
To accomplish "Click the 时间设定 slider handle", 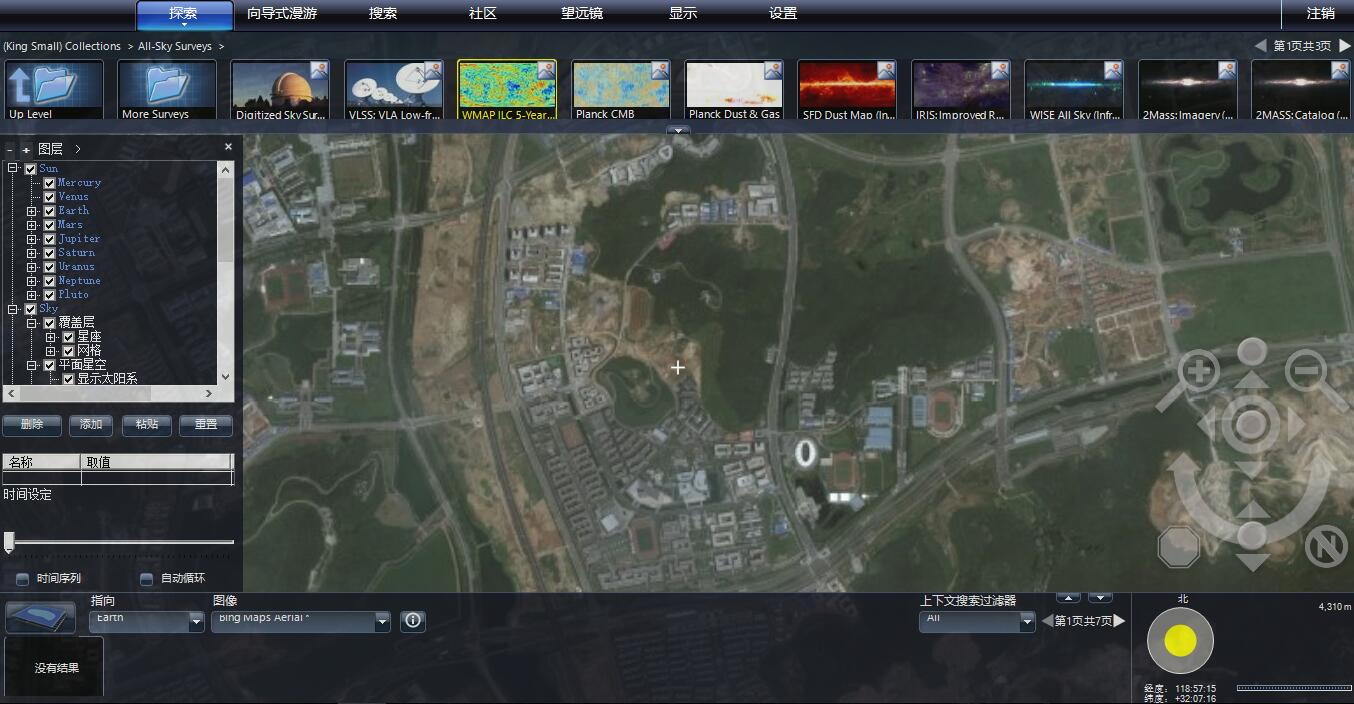I will (9, 542).
